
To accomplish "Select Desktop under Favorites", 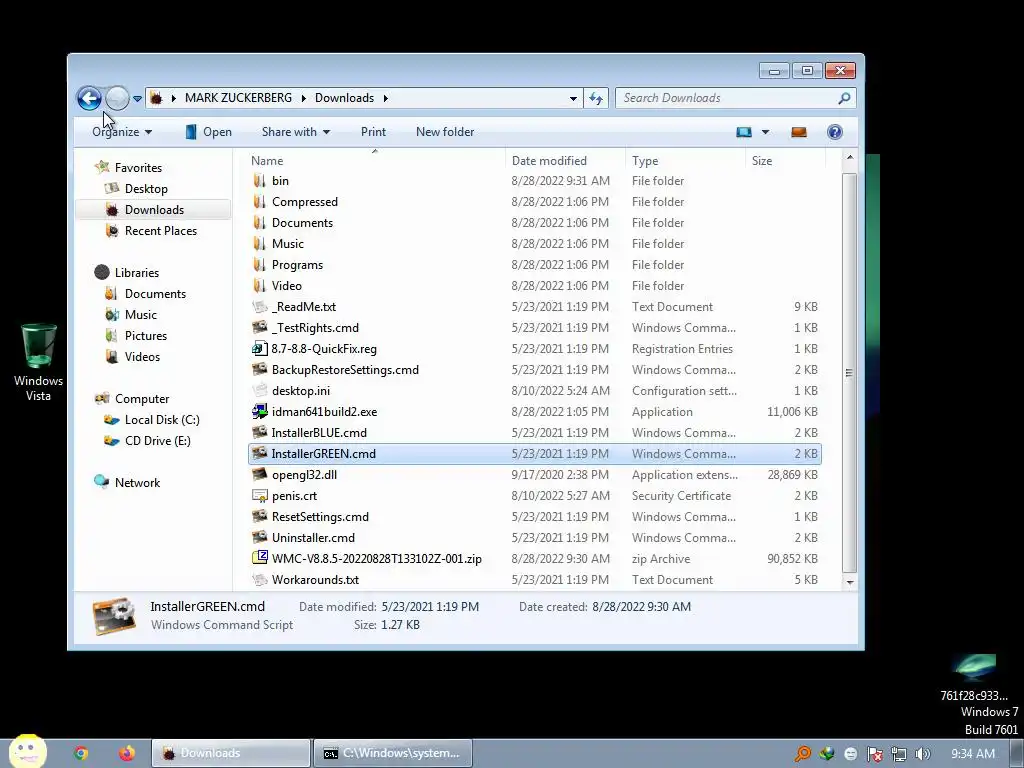I will (x=146, y=189).
